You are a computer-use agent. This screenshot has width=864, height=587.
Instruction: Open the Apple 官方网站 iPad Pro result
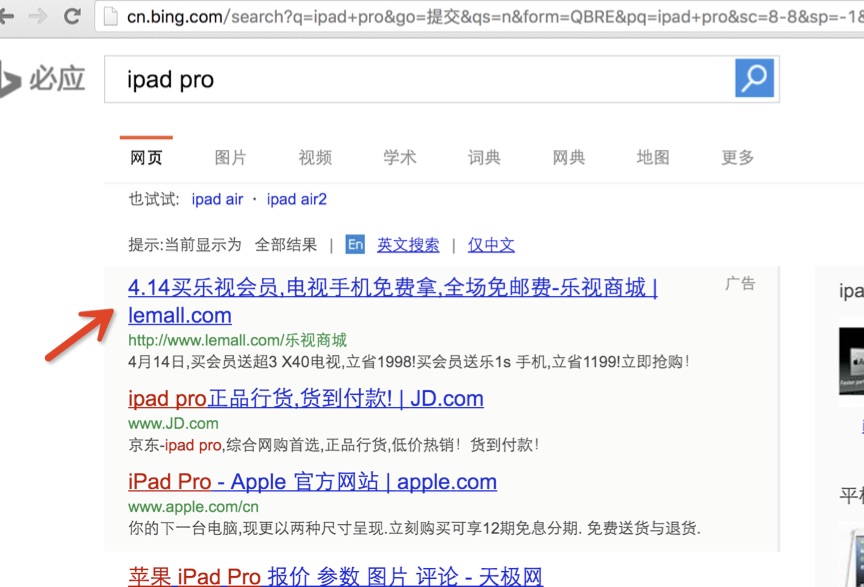(x=312, y=482)
